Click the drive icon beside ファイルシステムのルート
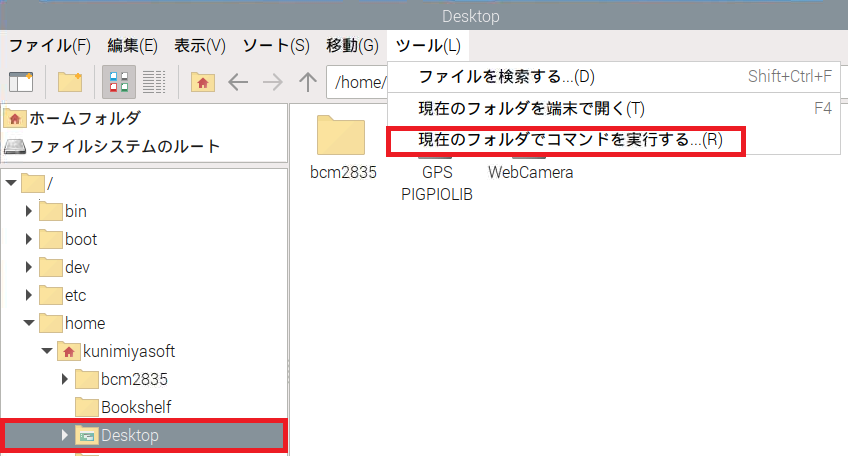The image size is (848, 456). (x=15, y=146)
